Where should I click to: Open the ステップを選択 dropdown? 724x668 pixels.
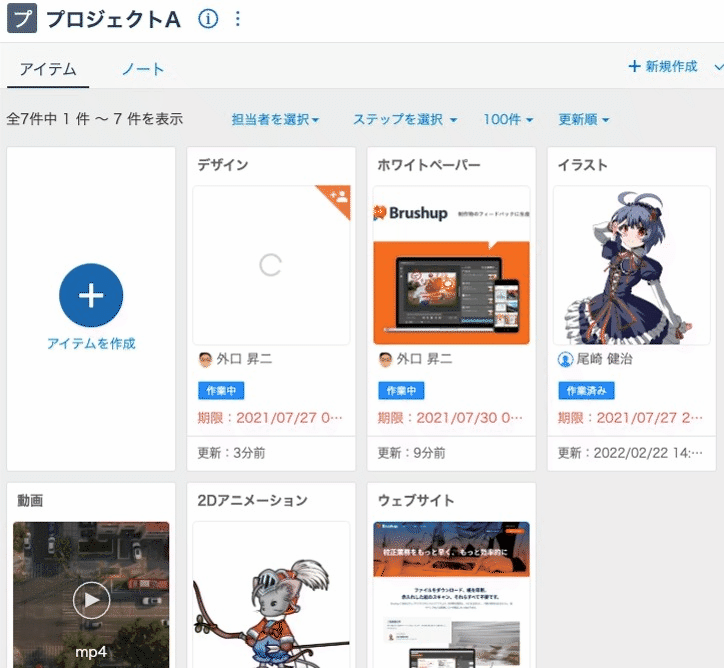[405, 120]
